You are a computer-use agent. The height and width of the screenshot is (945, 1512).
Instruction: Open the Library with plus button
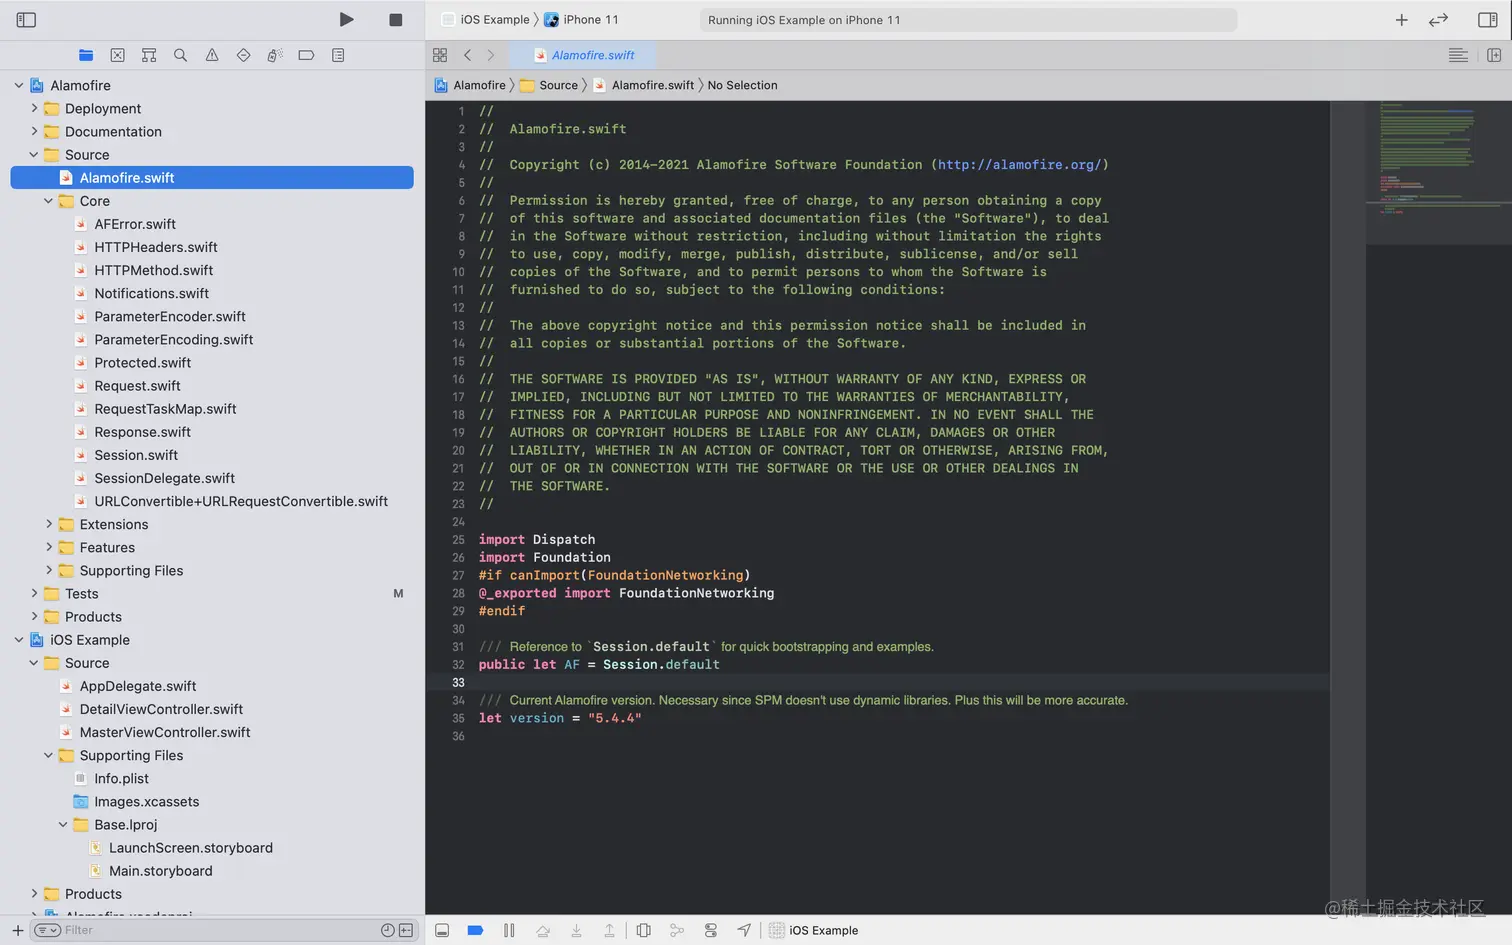(1401, 19)
